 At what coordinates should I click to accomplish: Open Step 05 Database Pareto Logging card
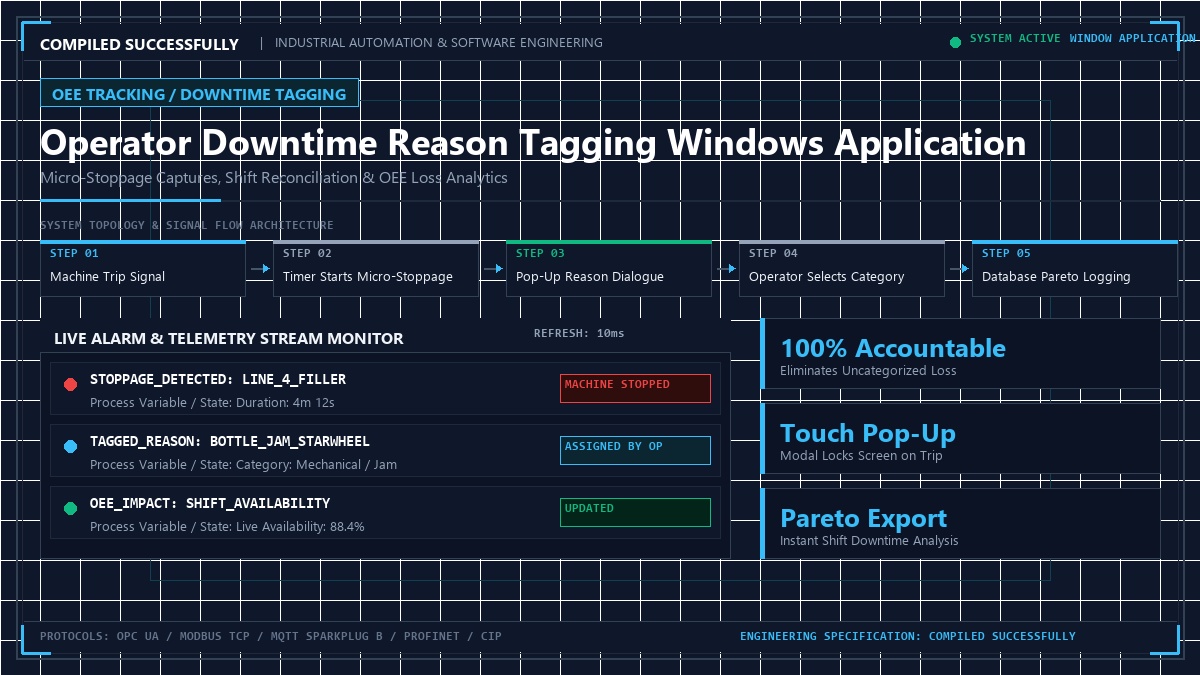point(1075,268)
